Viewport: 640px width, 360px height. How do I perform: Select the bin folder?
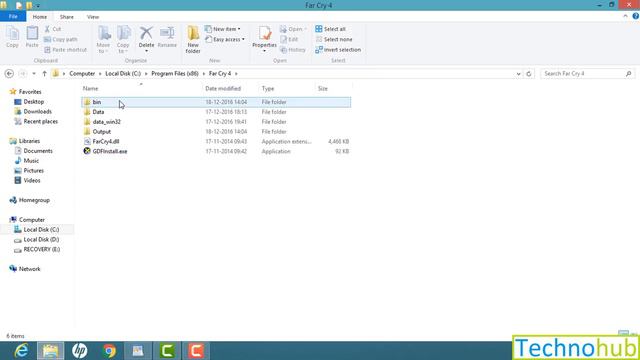pyautogui.click(x=216, y=102)
